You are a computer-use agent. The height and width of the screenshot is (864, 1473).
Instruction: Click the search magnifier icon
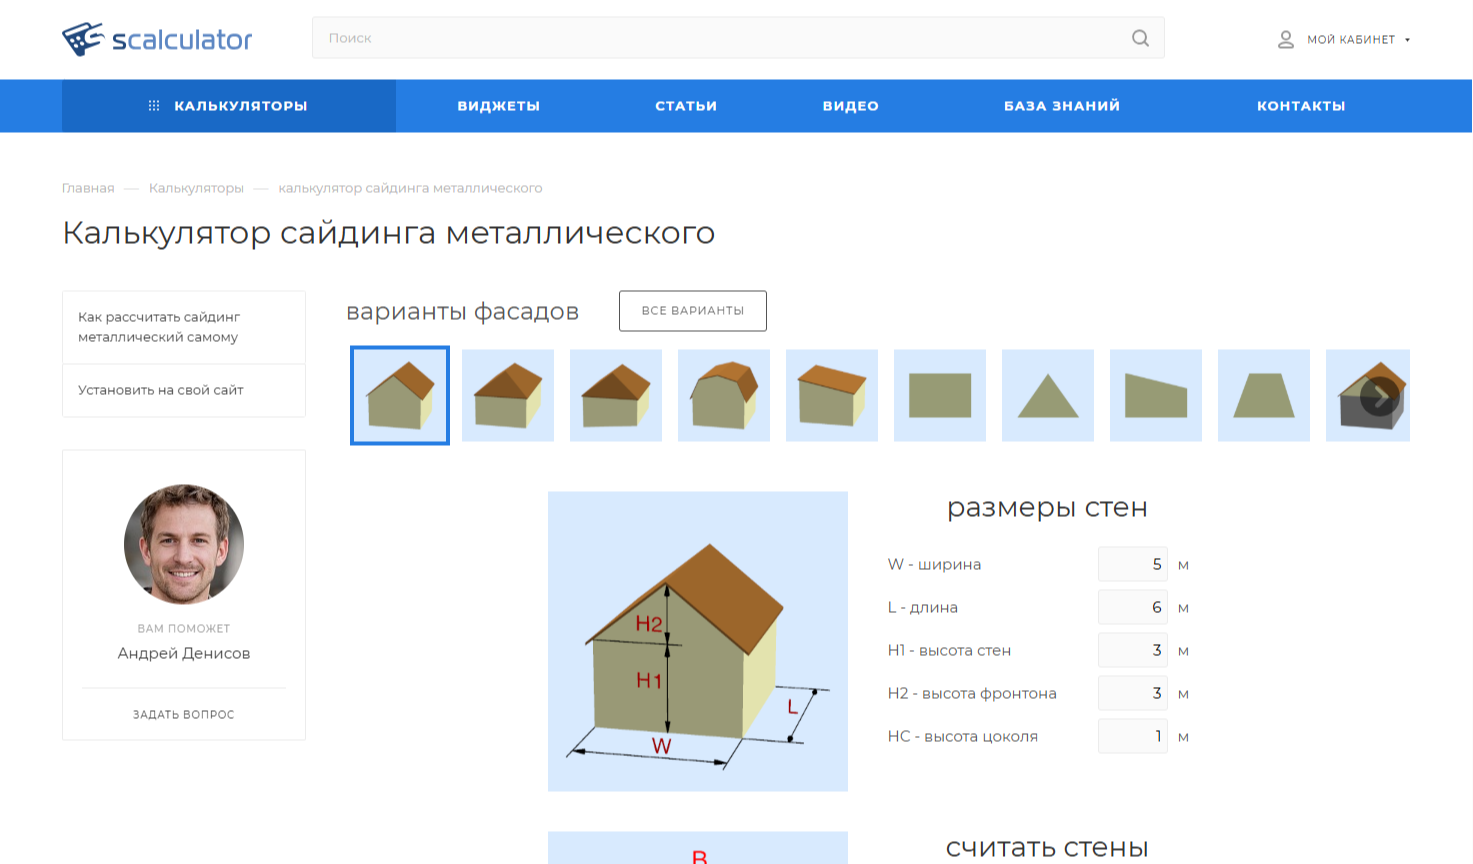click(1140, 38)
